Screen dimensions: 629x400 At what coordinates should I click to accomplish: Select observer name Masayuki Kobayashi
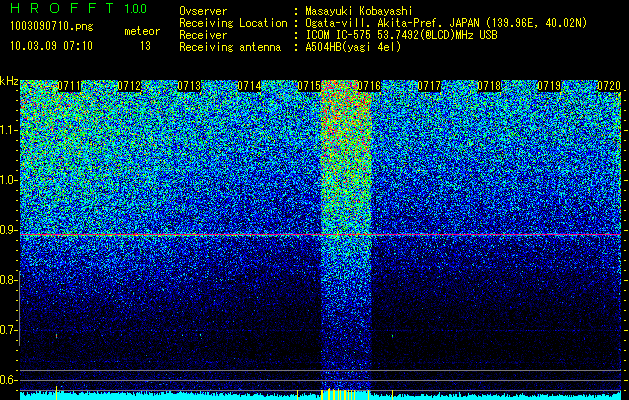click(x=359, y=11)
